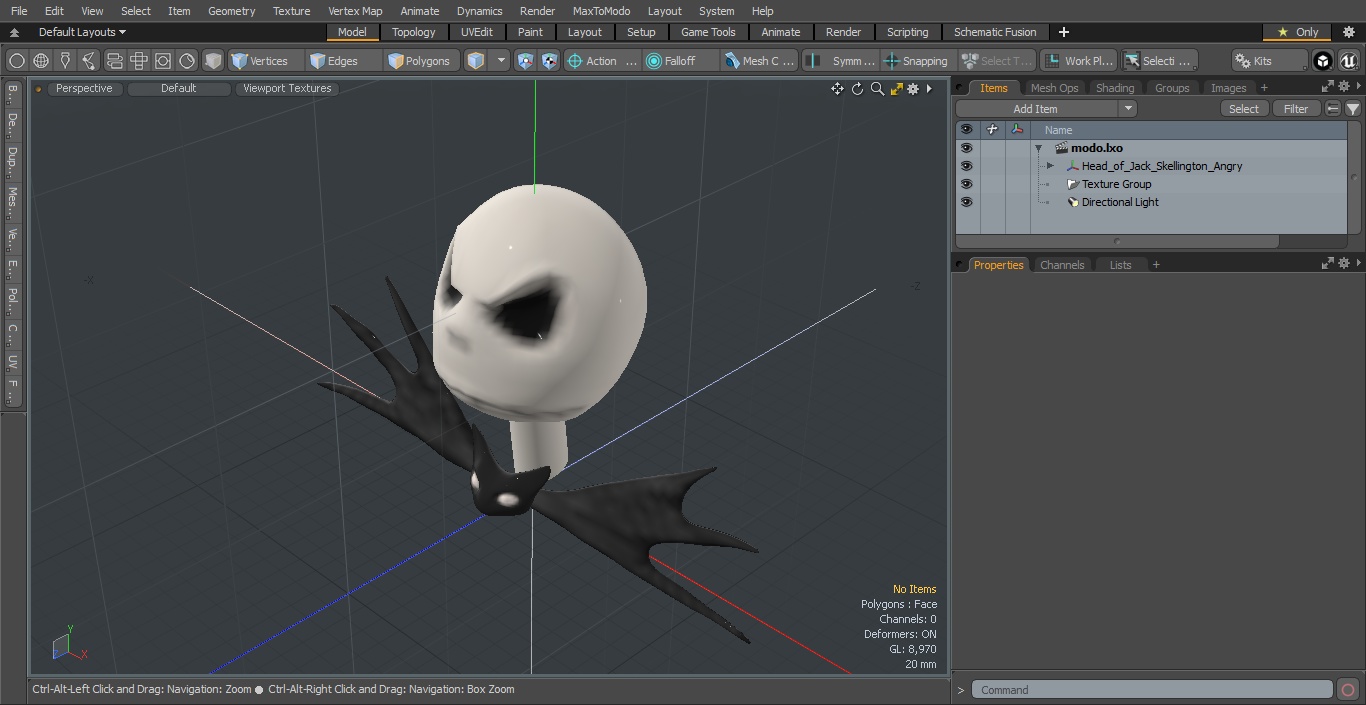The height and width of the screenshot is (705, 1366).
Task: Toggle the Work Plane button
Action: pos(1078,61)
